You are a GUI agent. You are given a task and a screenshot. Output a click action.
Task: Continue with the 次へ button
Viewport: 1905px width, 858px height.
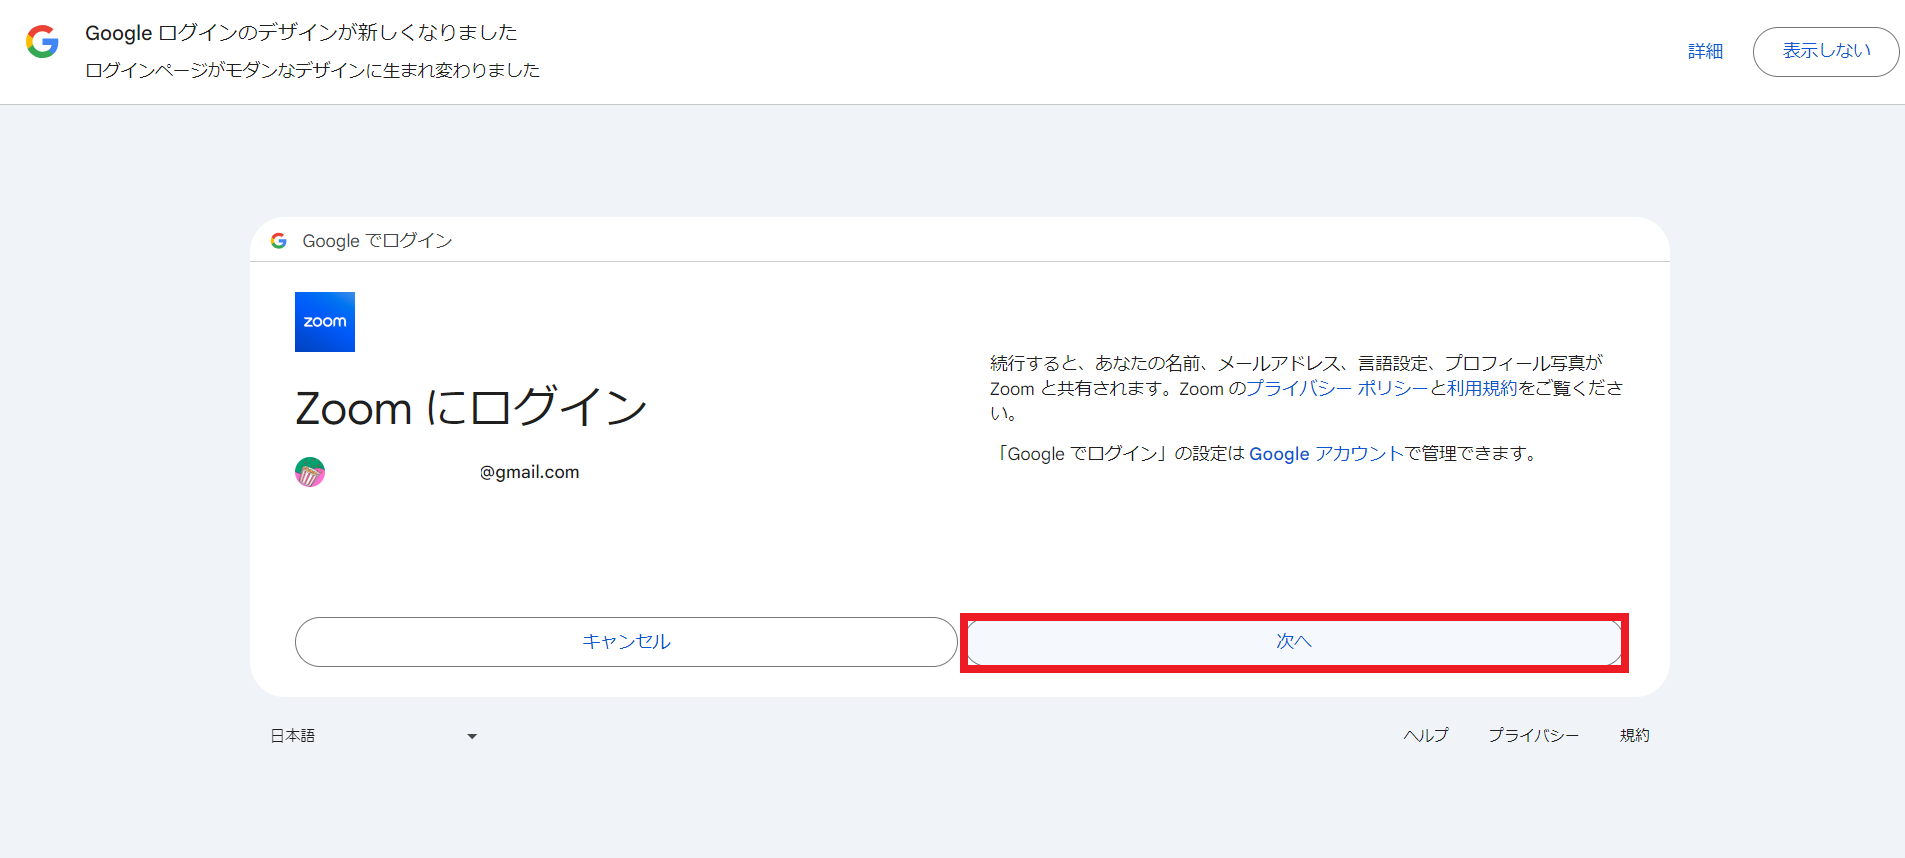pyautogui.click(x=1293, y=642)
